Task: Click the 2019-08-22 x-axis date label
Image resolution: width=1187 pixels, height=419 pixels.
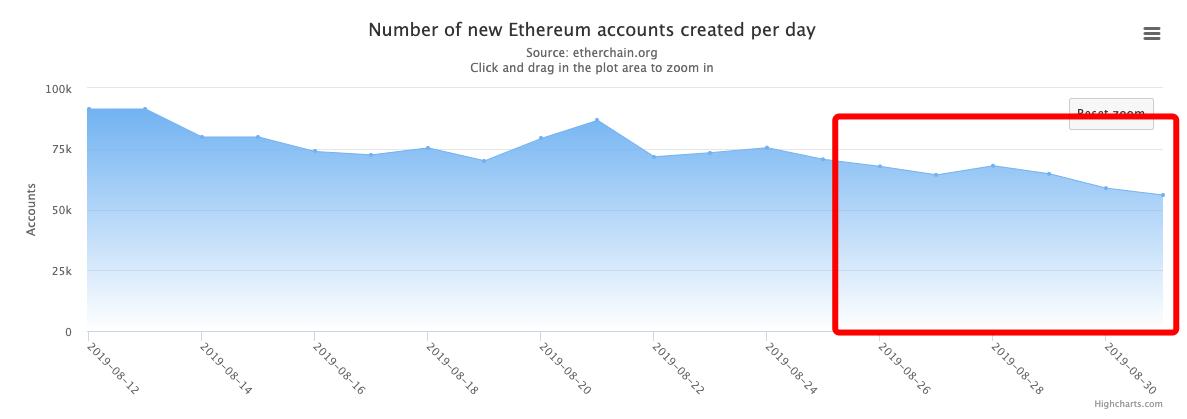Action: click(x=678, y=369)
